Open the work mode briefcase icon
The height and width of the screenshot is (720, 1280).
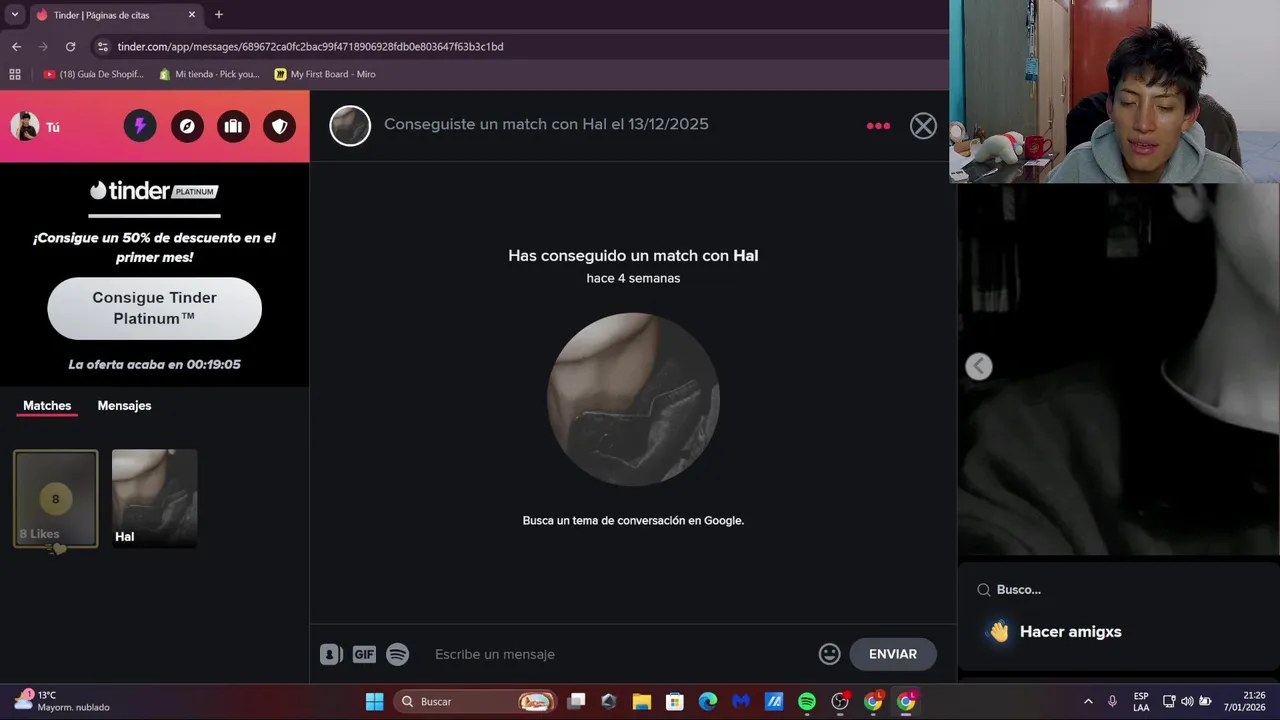point(233,126)
